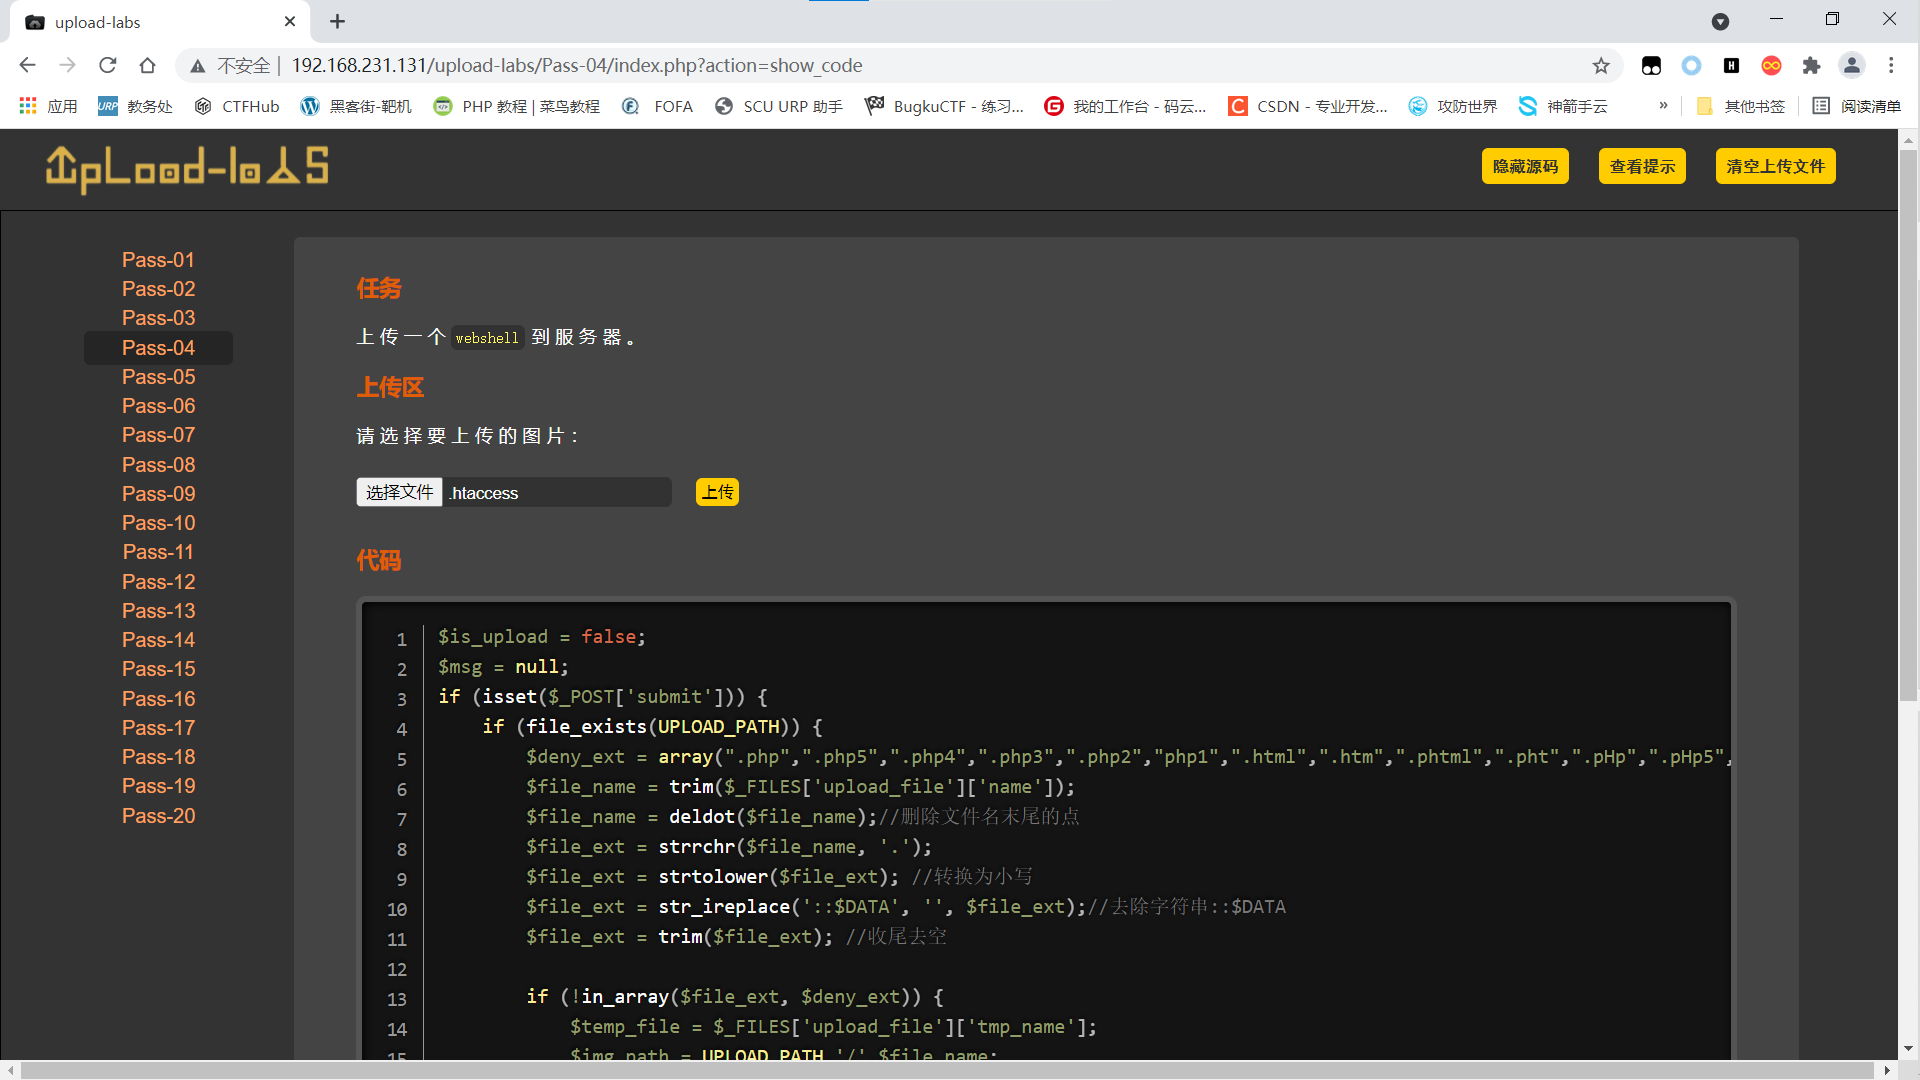
Task: Open PHP 教程 菜鸟教程 bookmark
Action: point(516,106)
